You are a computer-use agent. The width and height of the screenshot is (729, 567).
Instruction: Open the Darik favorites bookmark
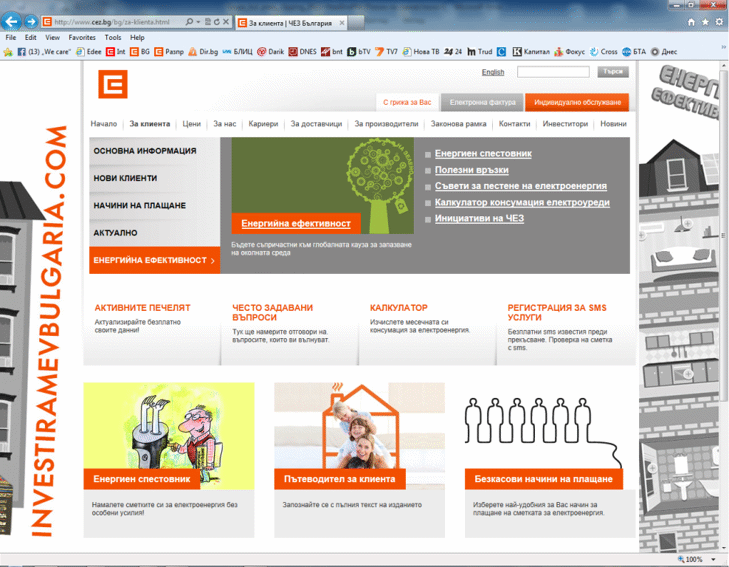tap(271, 52)
